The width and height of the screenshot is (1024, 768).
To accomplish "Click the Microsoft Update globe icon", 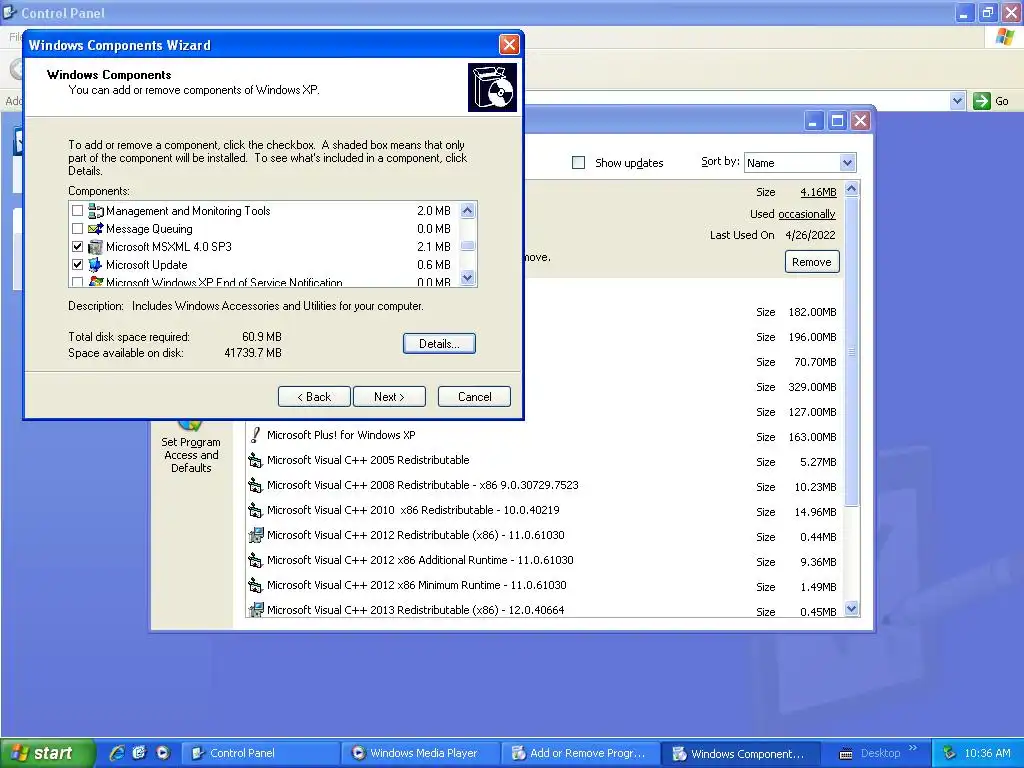I will [95, 264].
